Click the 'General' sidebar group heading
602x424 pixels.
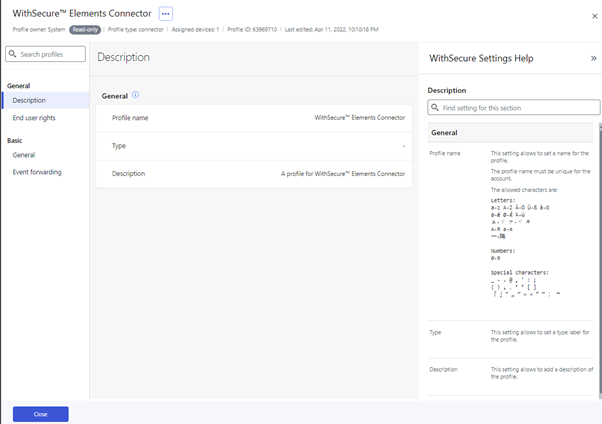click(x=18, y=86)
